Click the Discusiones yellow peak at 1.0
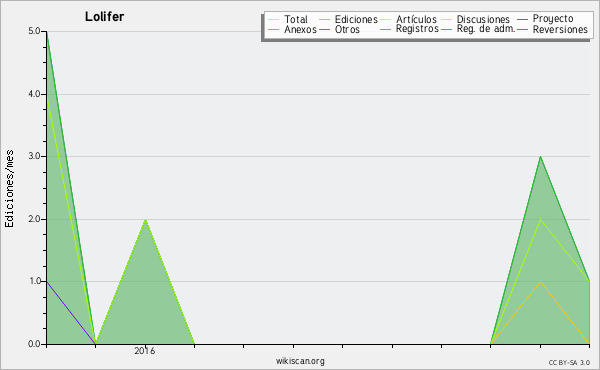 (540, 282)
